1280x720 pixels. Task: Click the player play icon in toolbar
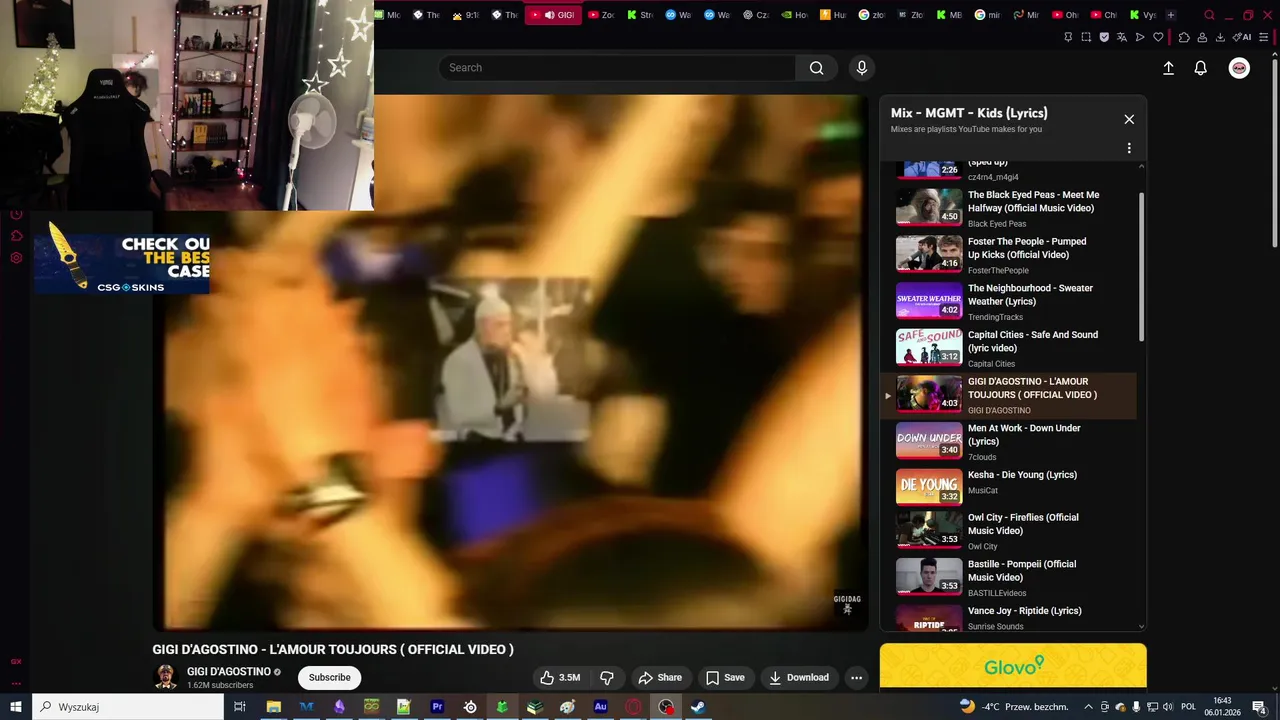(x=1140, y=37)
